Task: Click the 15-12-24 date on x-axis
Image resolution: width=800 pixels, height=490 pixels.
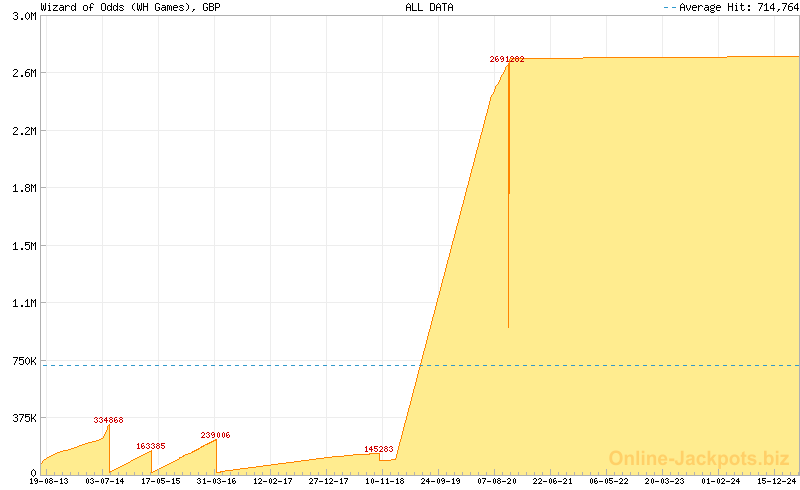Action: tap(776, 481)
